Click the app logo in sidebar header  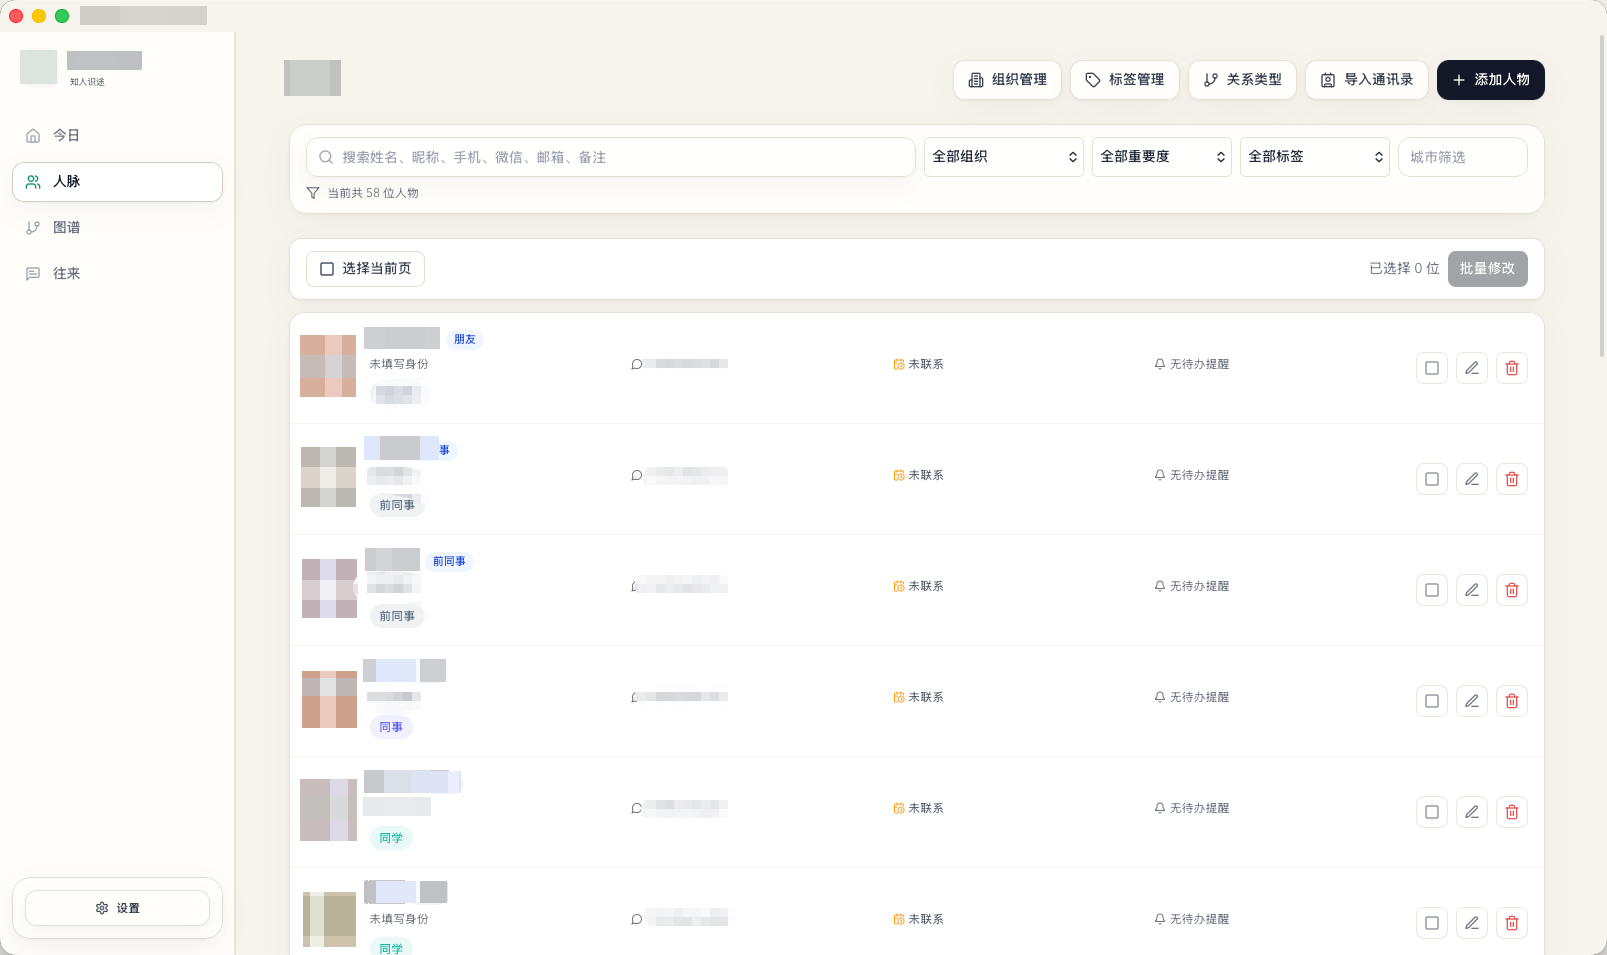coord(39,67)
